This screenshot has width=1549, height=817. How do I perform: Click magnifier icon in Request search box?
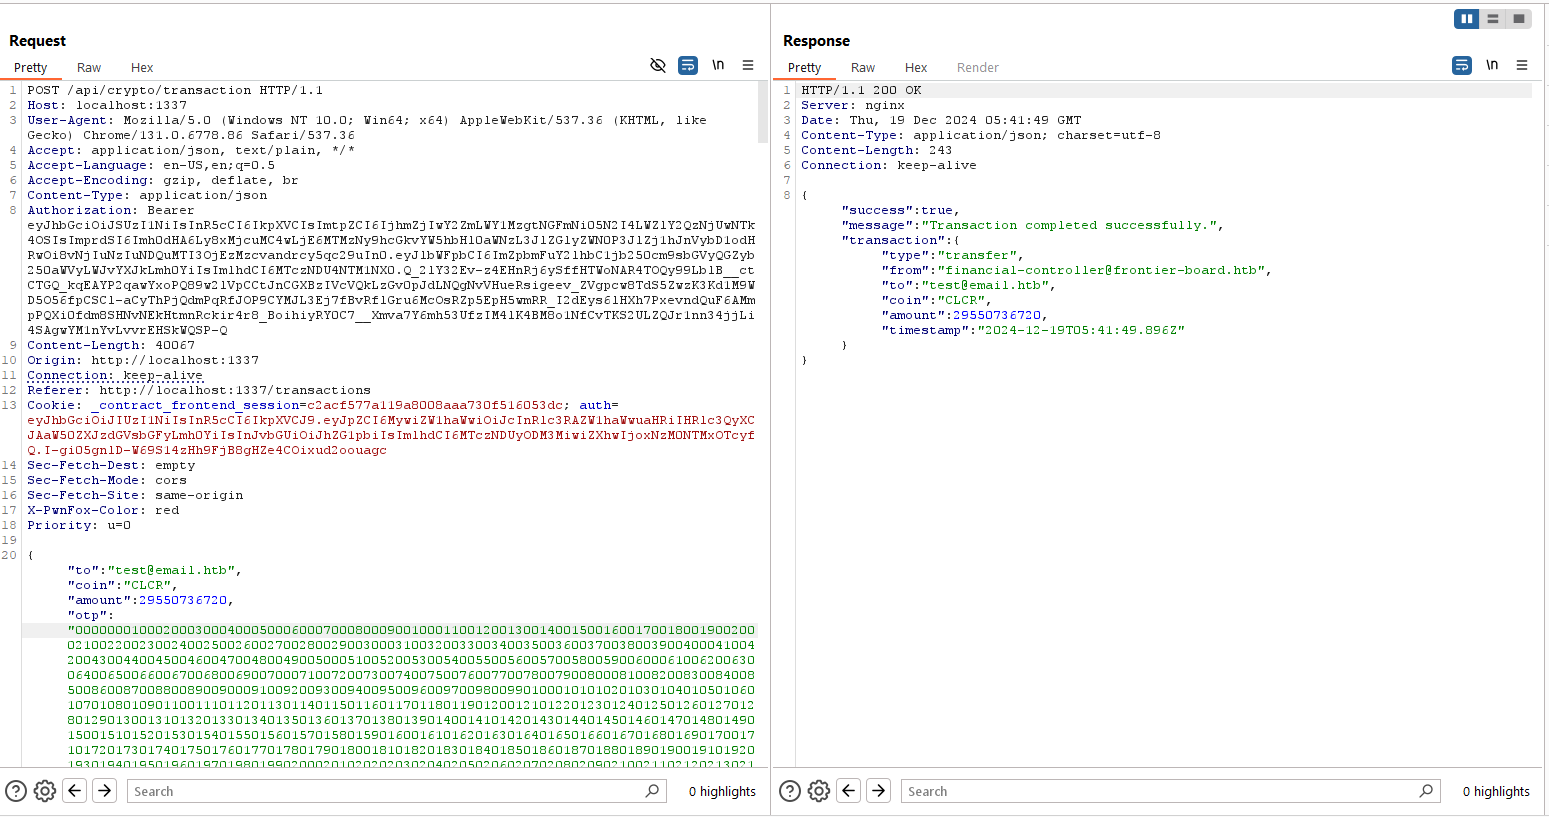pos(653,791)
